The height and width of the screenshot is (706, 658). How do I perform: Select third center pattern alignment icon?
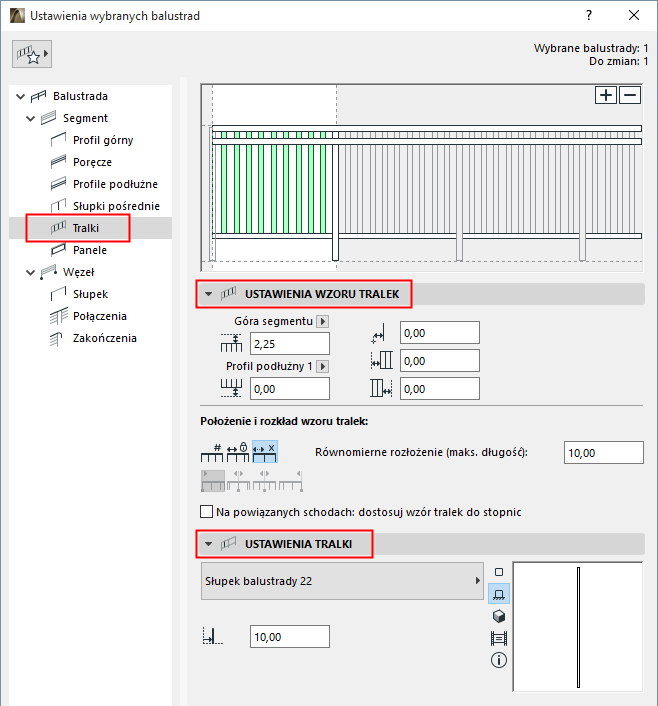[264, 481]
